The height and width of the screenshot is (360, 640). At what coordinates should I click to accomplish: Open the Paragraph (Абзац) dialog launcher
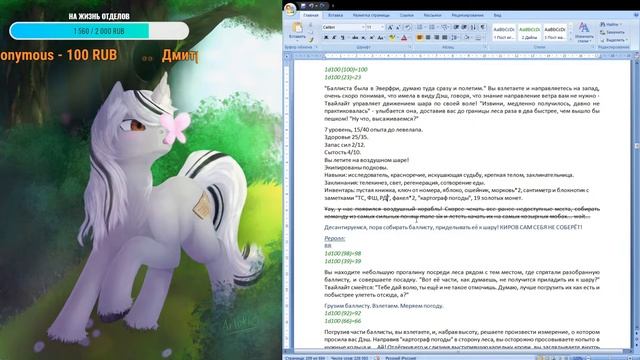click(x=486, y=47)
